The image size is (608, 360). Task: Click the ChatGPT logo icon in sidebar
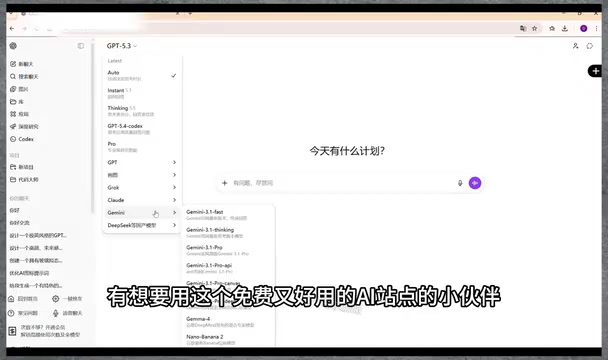(13, 46)
